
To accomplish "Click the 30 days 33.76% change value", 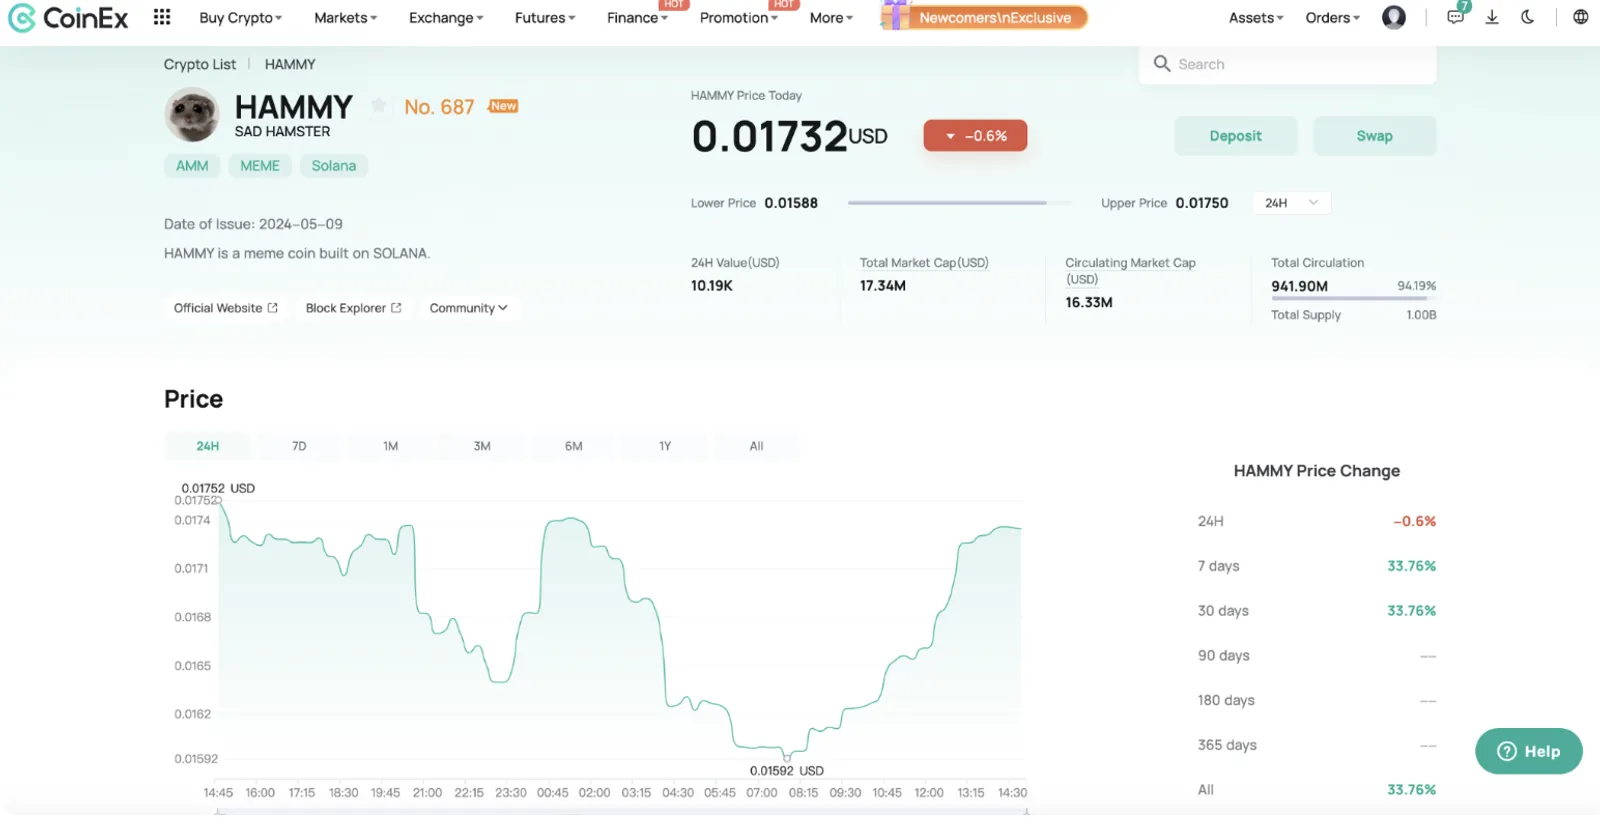I will (1411, 611).
